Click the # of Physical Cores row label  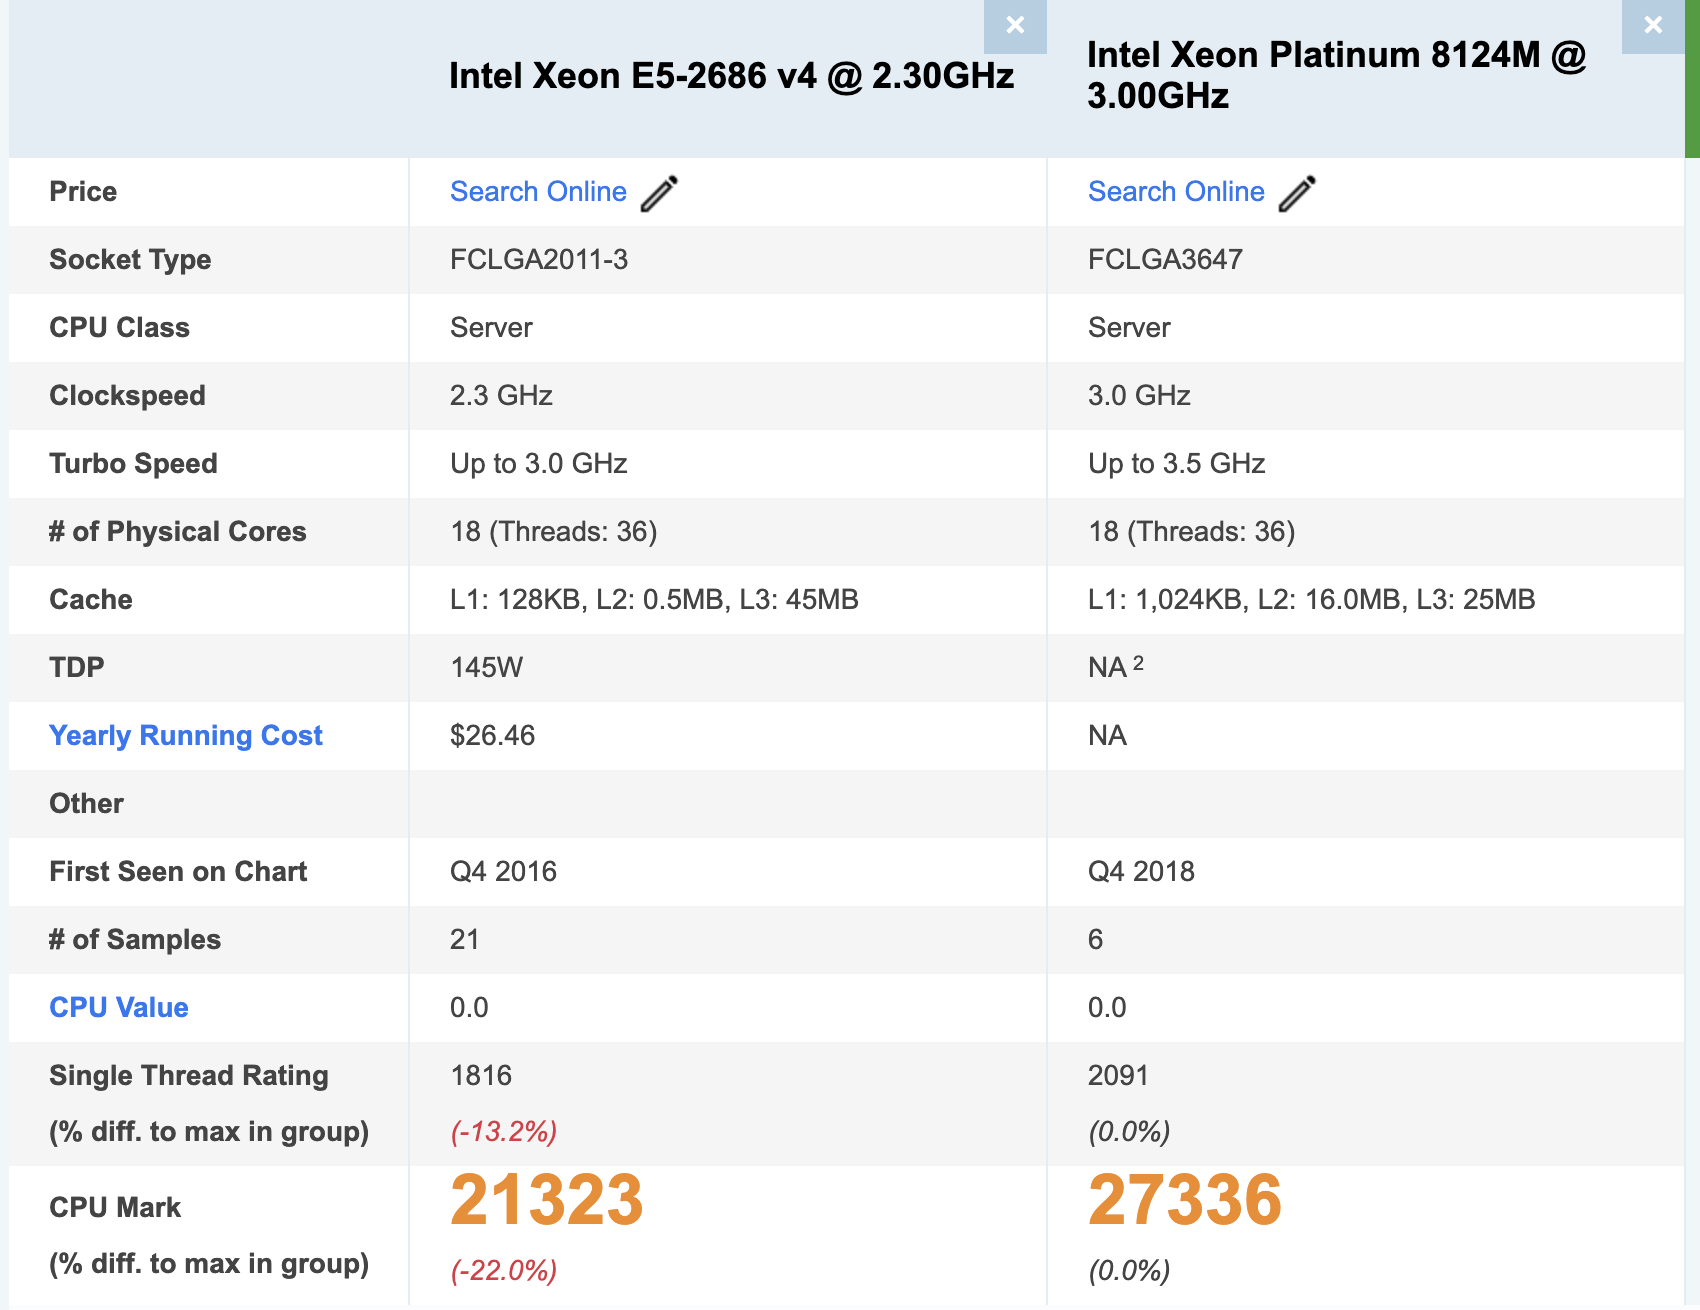(x=178, y=531)
